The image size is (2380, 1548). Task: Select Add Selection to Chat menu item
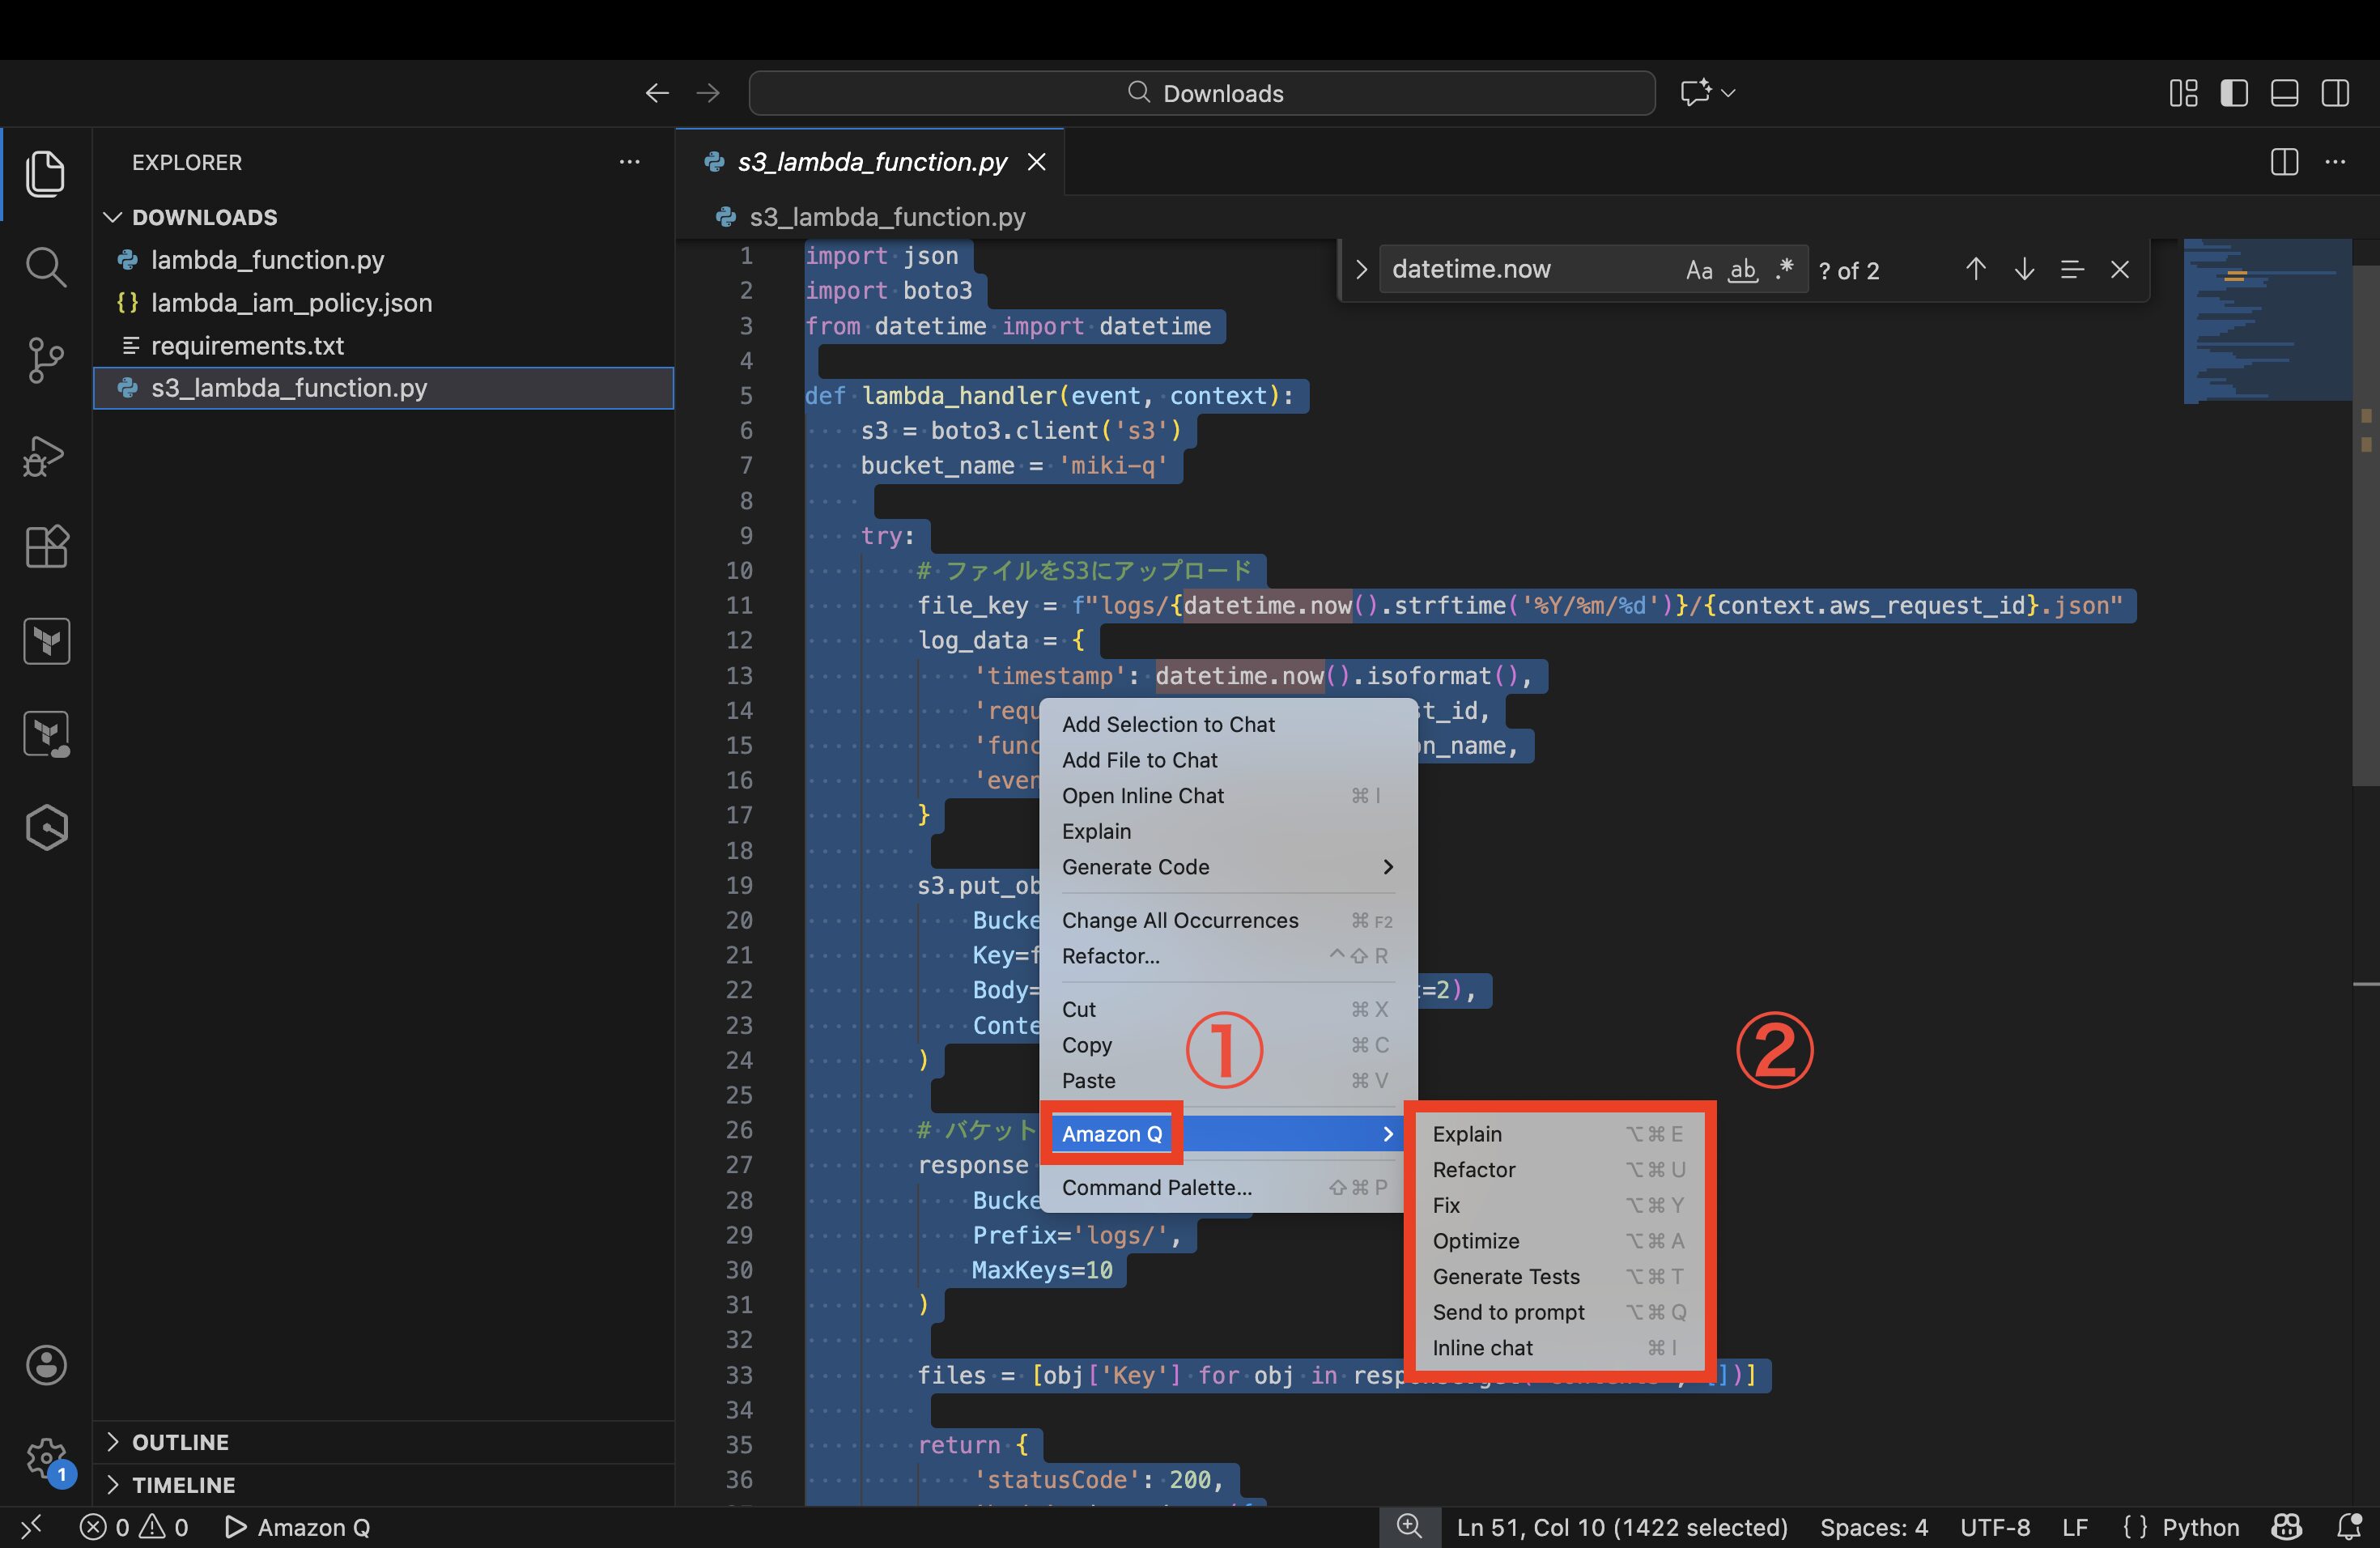1168,724
